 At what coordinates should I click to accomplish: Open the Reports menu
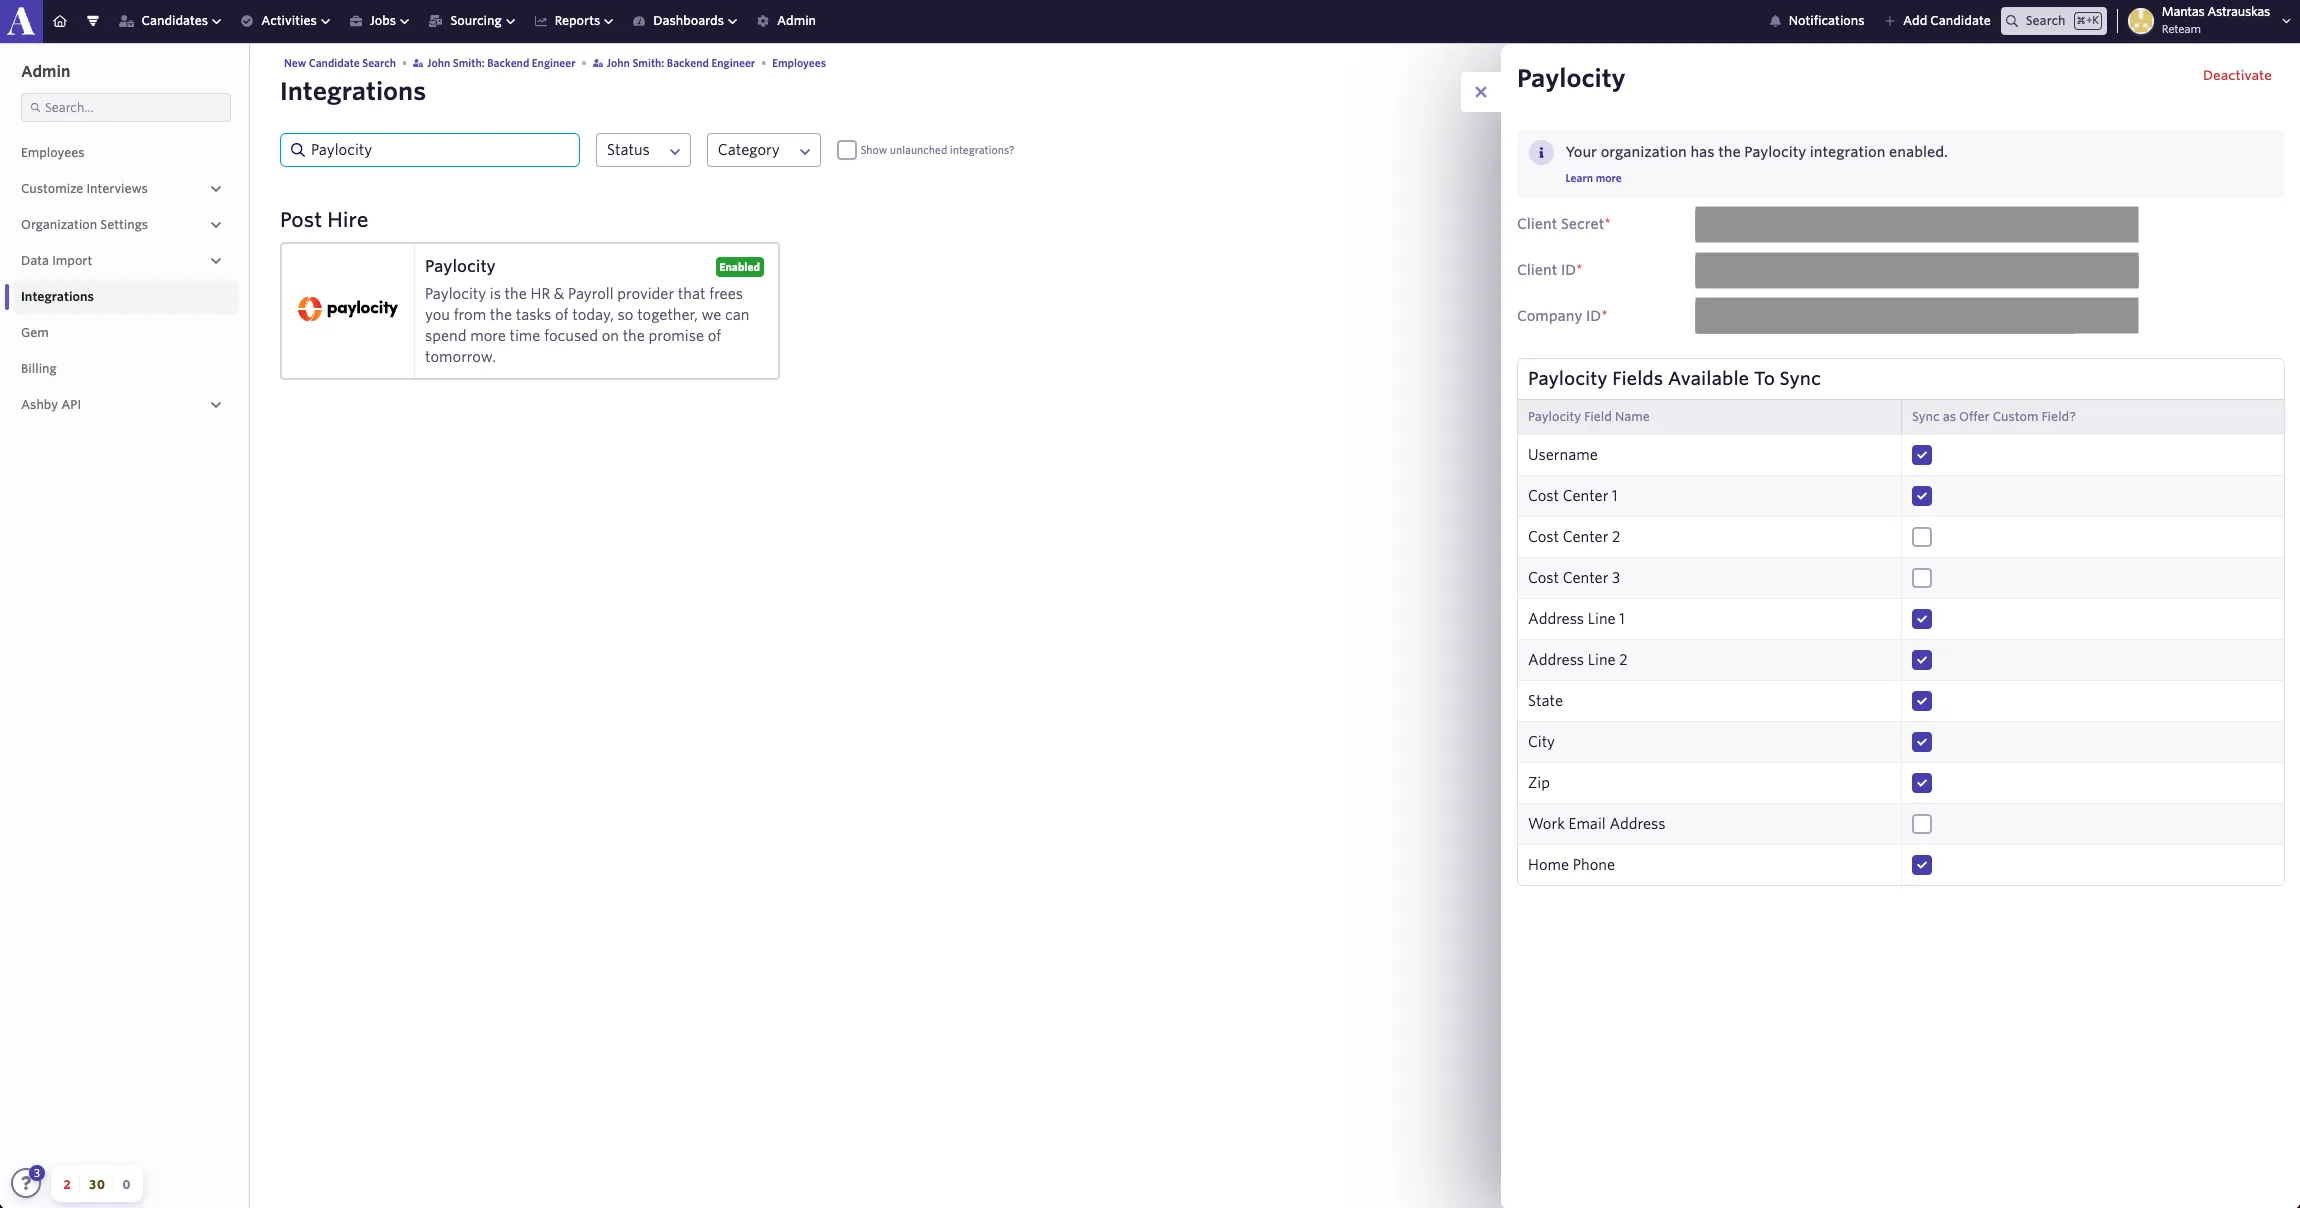(x=574, y=21)
